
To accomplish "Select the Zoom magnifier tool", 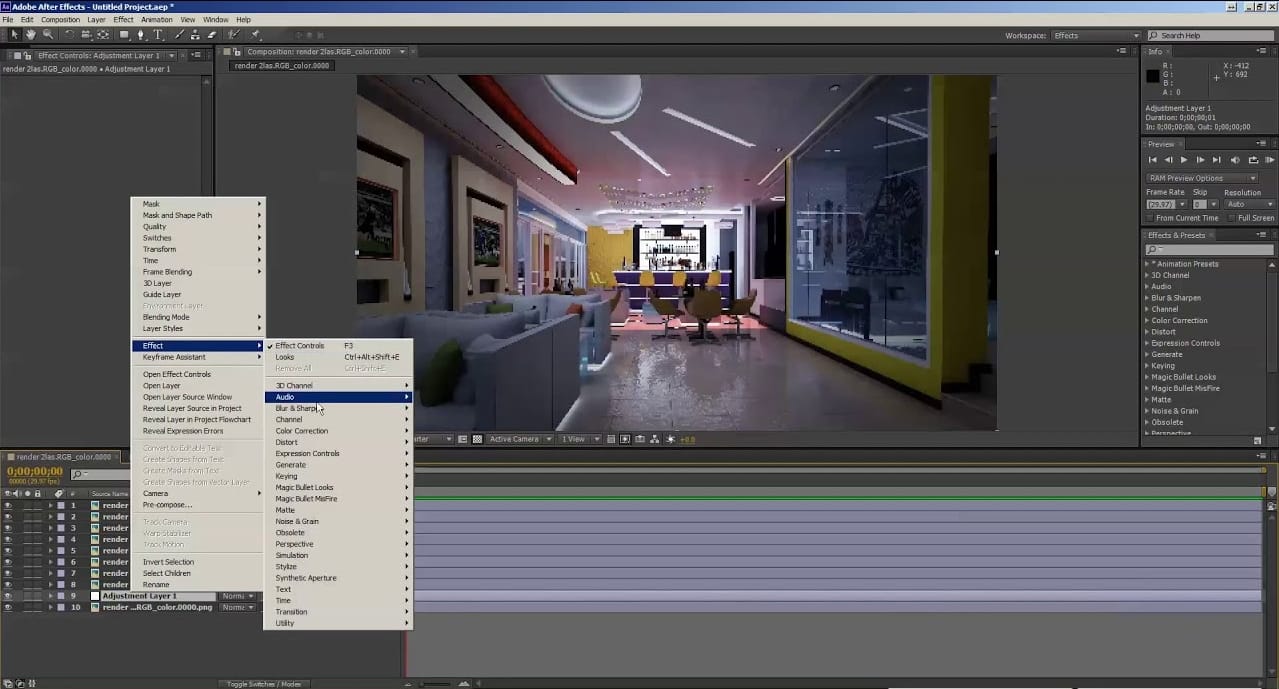I will (48, 35).
